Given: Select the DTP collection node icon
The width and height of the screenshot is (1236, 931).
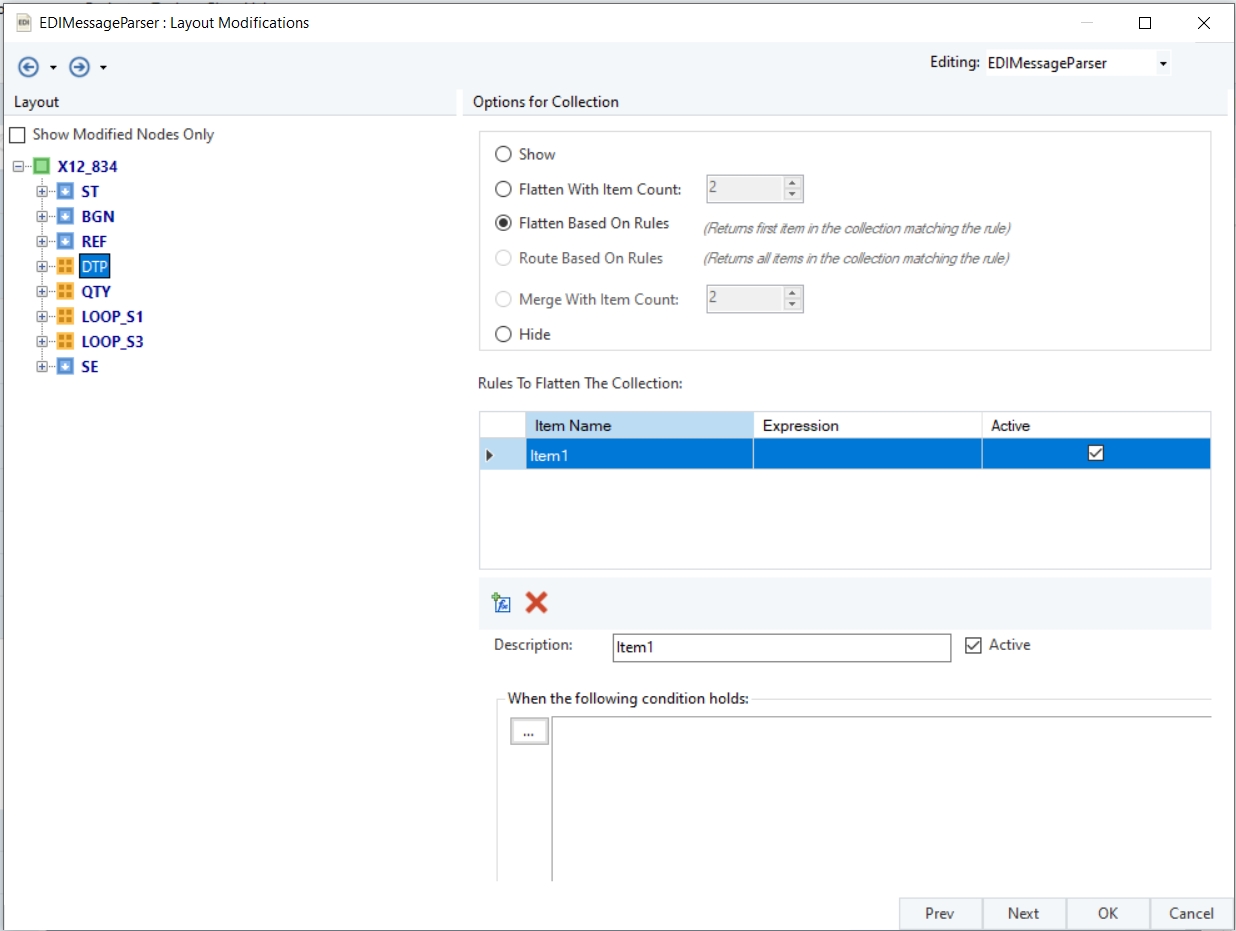Looking at the screenshot, I should 65,266.
